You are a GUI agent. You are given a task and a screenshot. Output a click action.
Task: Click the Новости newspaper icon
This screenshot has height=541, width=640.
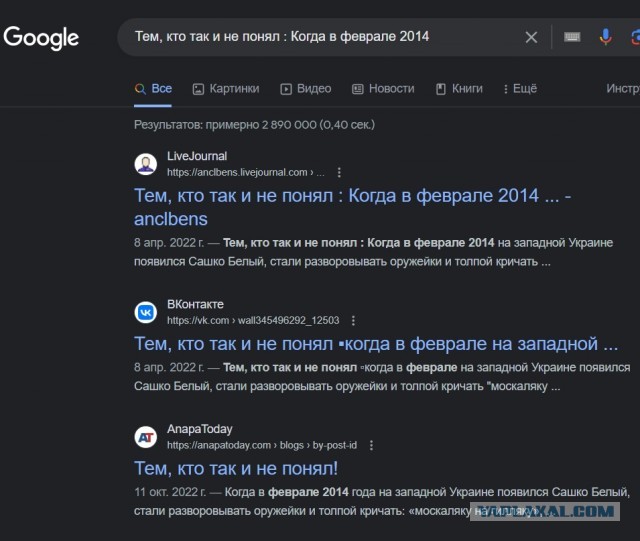coord(358,89)
